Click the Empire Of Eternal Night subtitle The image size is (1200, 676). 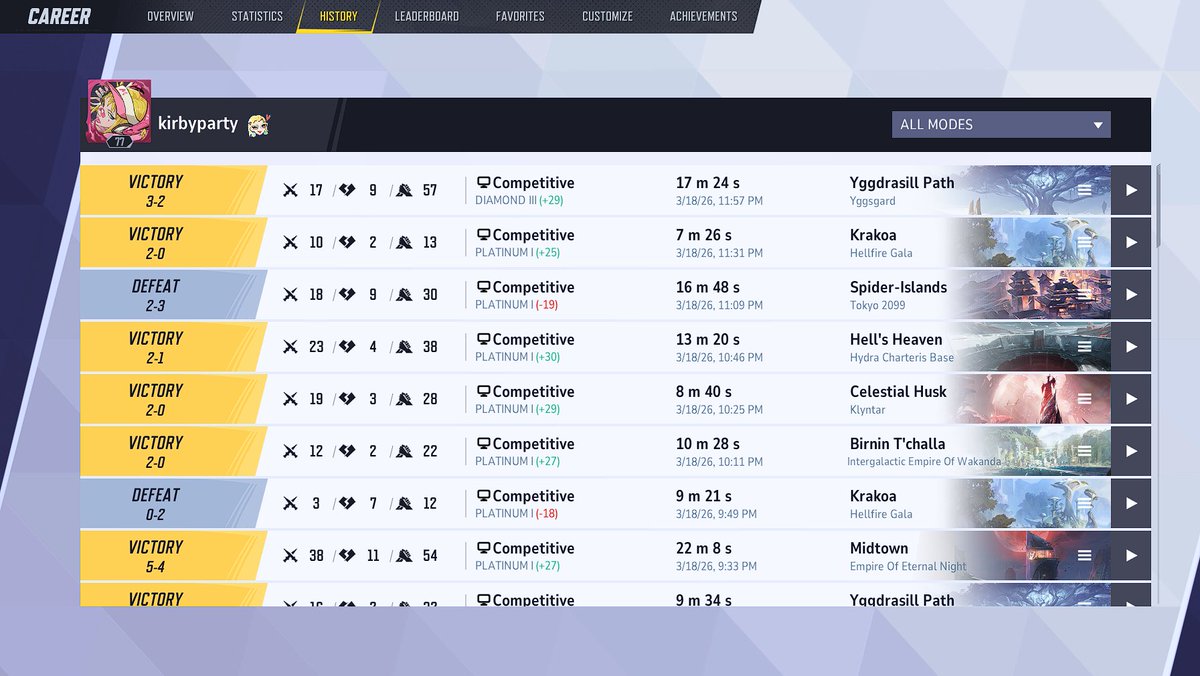pos(908,566)
